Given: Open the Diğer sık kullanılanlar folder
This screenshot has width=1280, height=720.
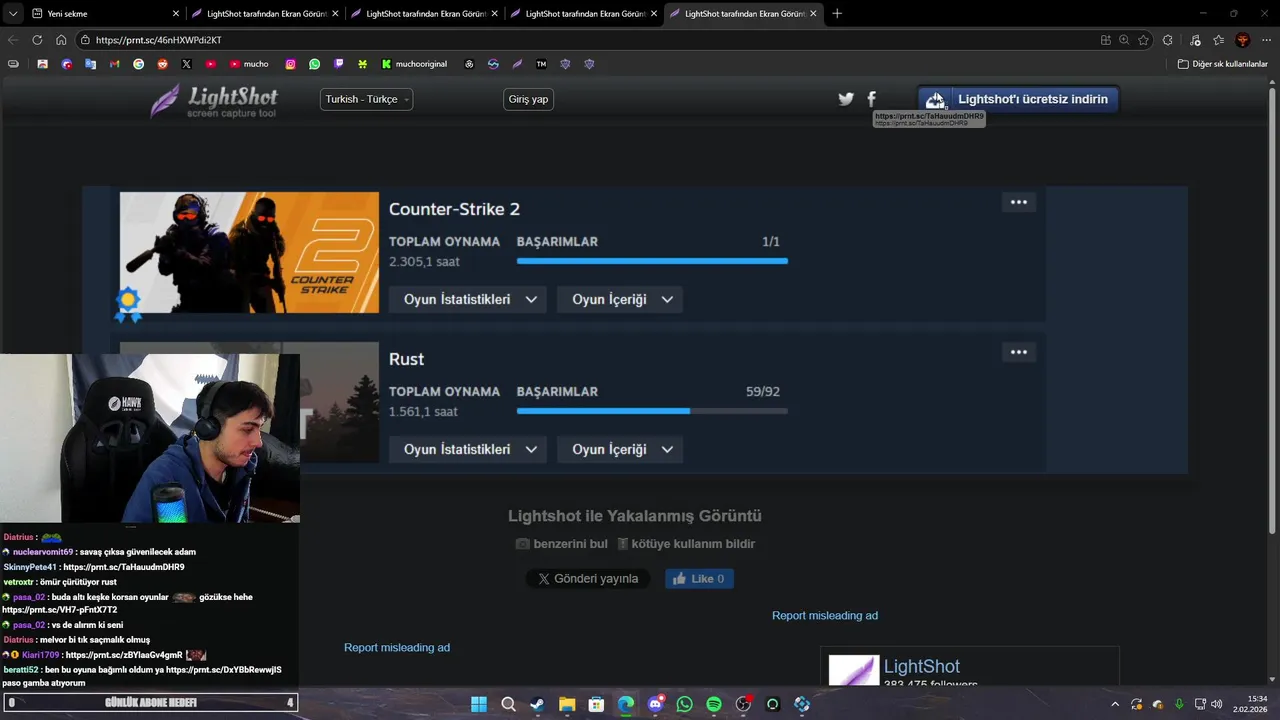Looking at the screenshot, I should [x=1222, y=64].
